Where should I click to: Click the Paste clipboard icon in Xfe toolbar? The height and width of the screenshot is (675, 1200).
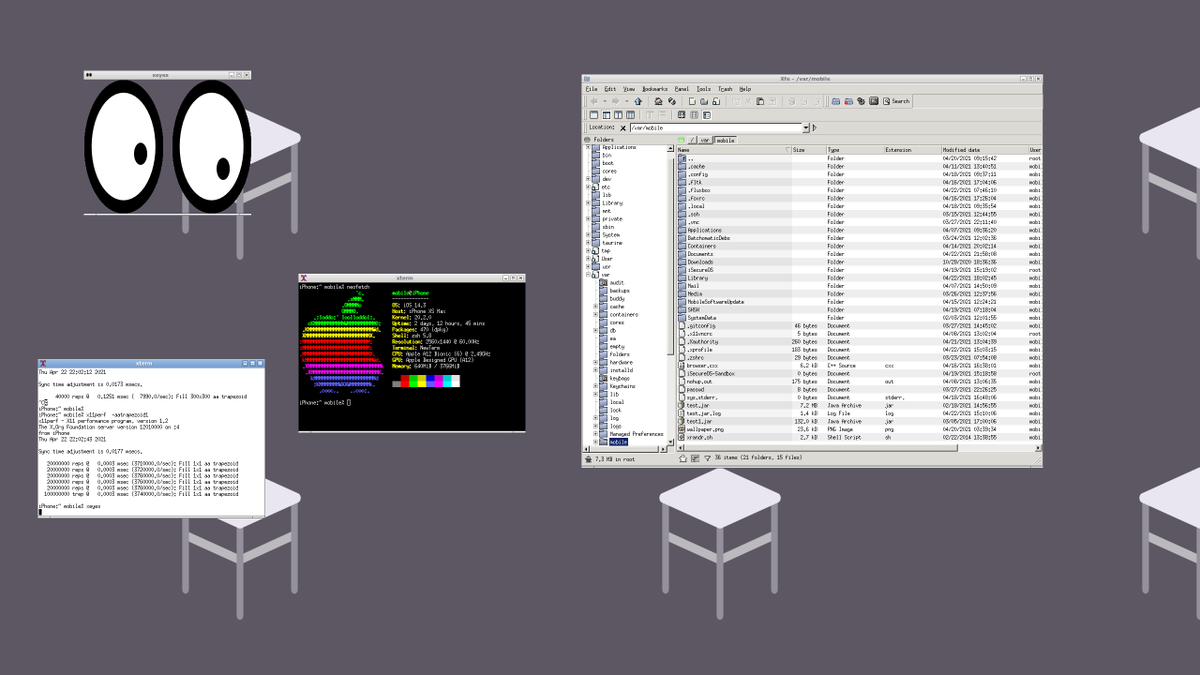pos(760,101)
